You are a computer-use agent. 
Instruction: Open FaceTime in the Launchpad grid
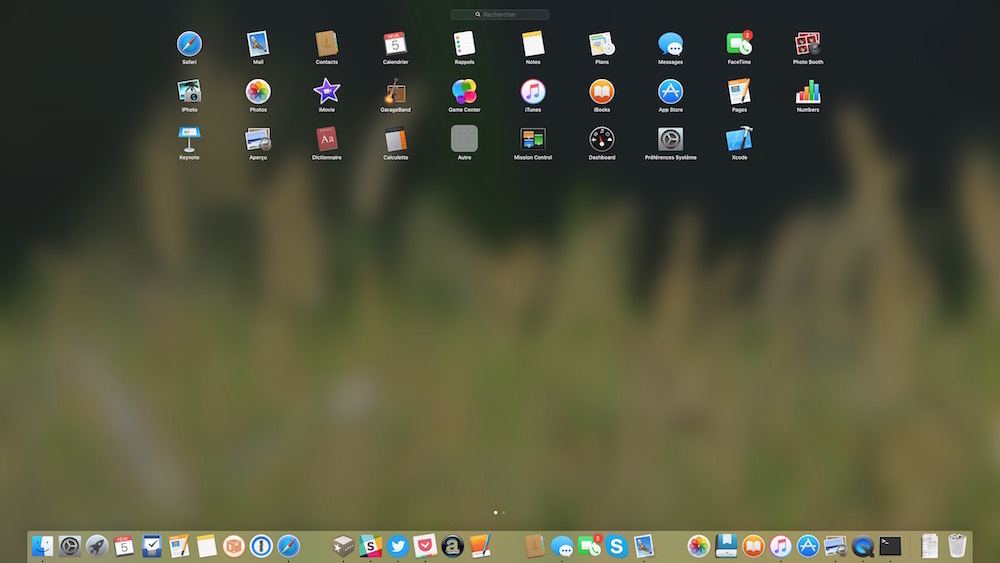coord(739,44)
